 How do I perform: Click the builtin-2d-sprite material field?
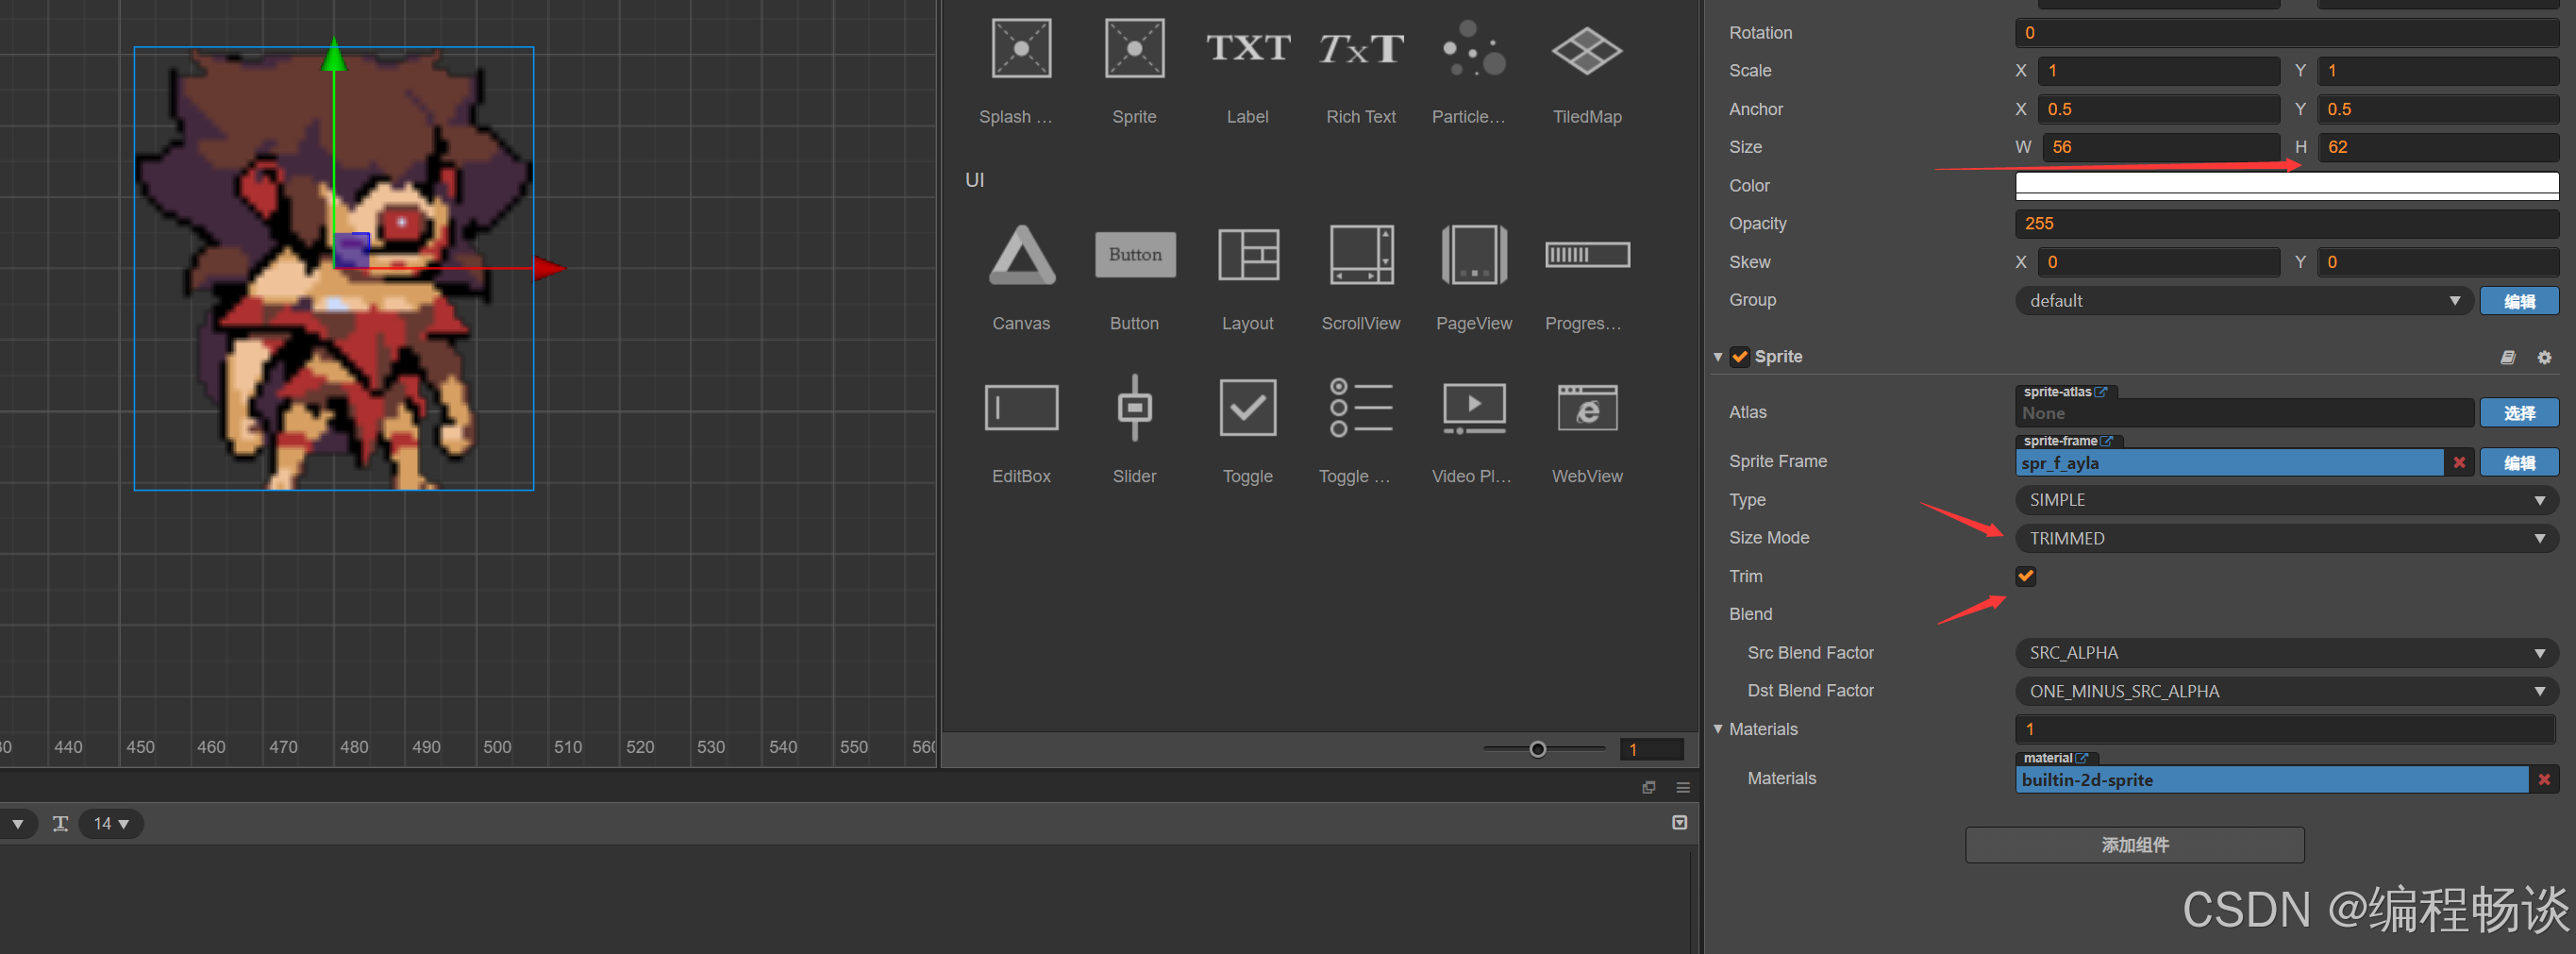(2271, 779)
